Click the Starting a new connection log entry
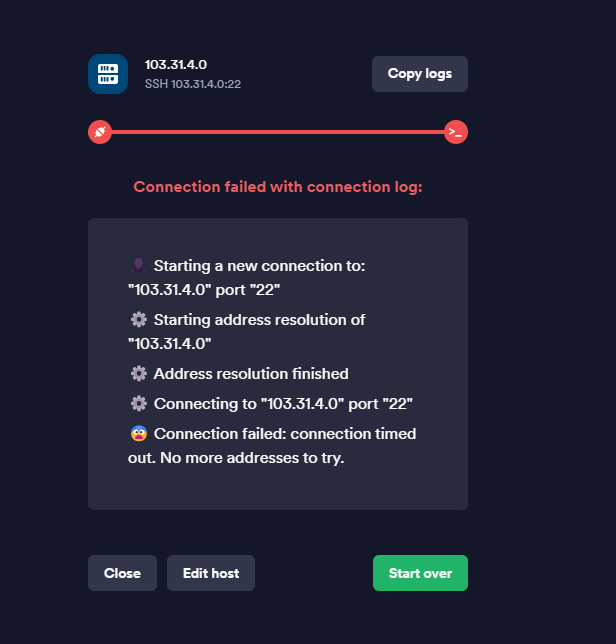The height and width of the screenshot is (644, 616). (x=247, y=278)
